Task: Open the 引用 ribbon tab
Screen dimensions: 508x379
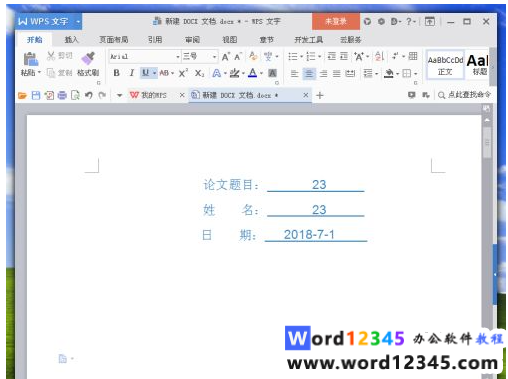Action: (x=155, y=40)
